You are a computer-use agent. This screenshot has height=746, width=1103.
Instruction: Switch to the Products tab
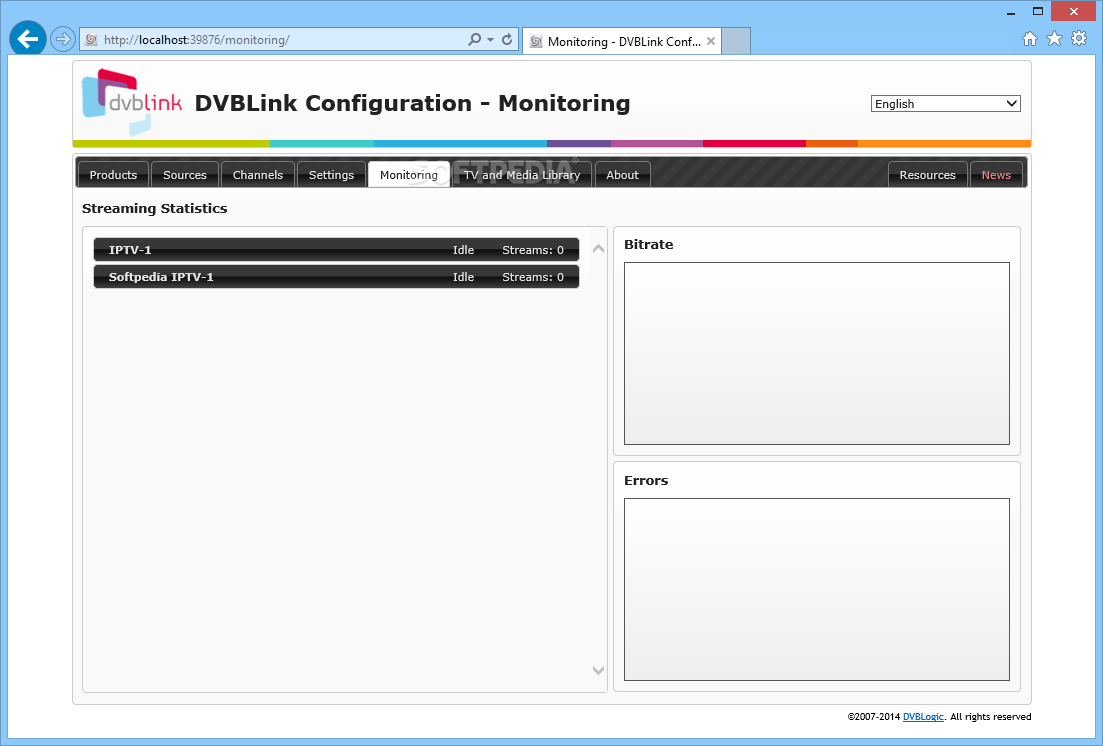pos(113,175)
